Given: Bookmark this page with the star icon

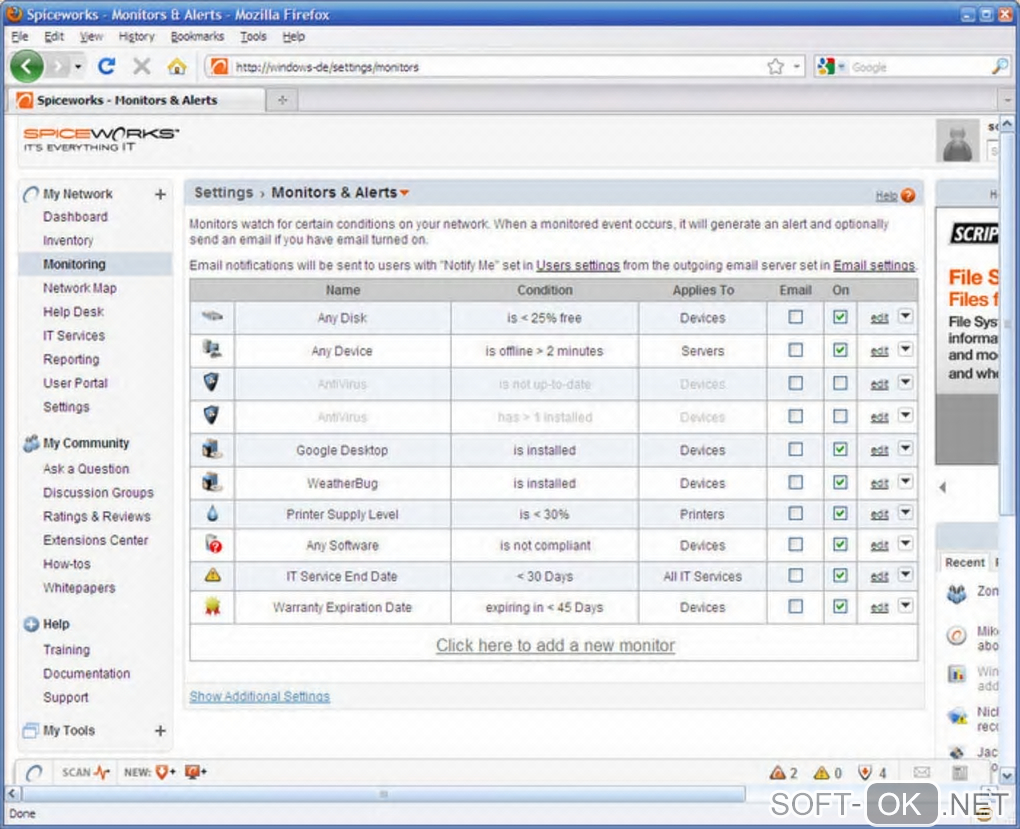Looking at the screenshot, I should pyautogui.click(x=775, y=66).
